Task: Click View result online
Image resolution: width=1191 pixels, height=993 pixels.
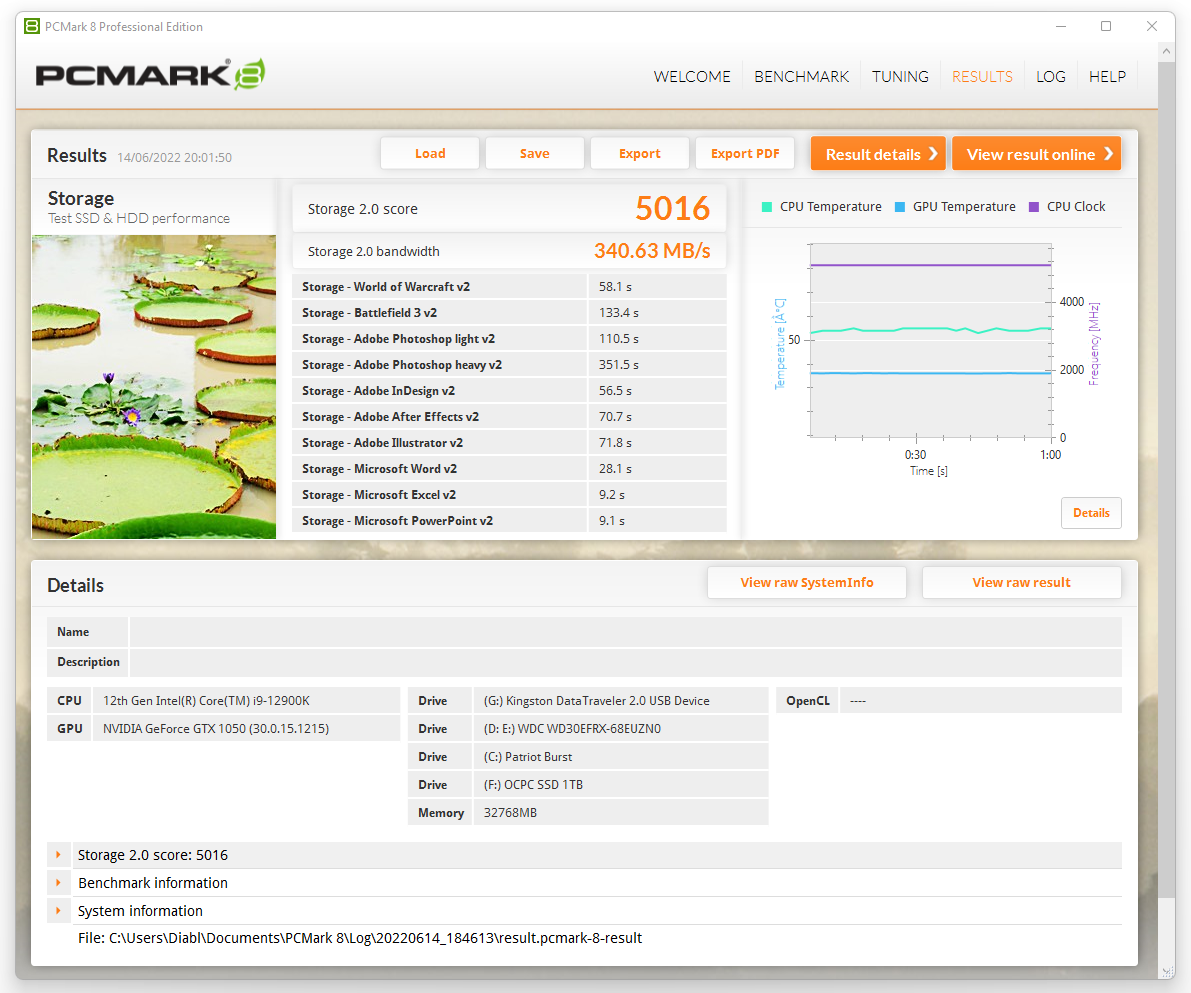Action: 1036,154
